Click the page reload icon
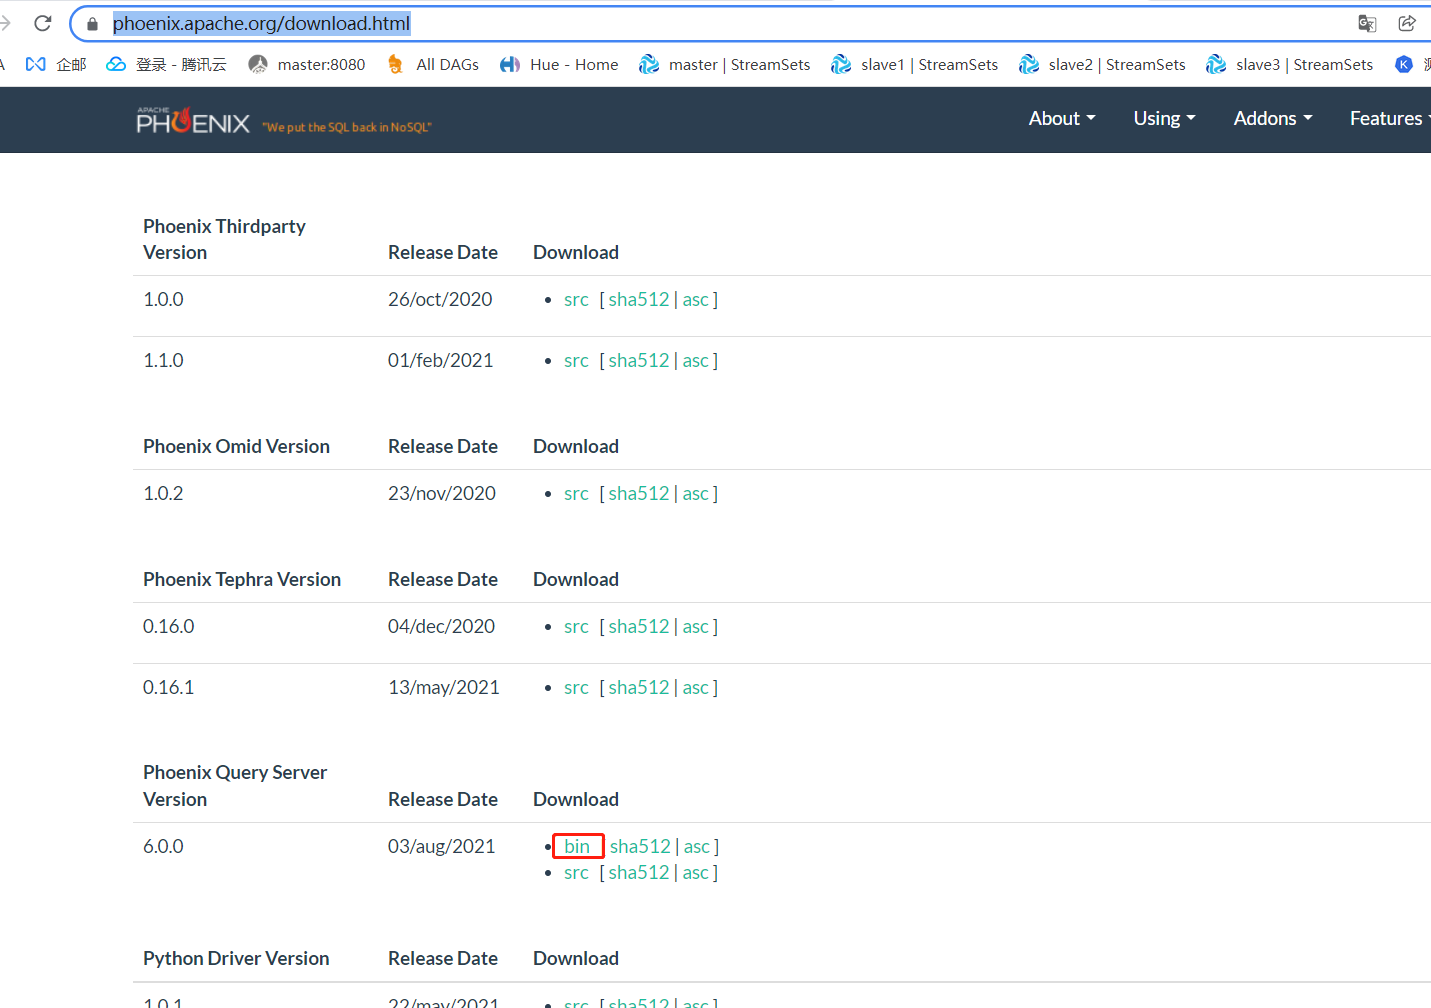Viewport: 1431px width, 1008px height. tap(41, 22)
